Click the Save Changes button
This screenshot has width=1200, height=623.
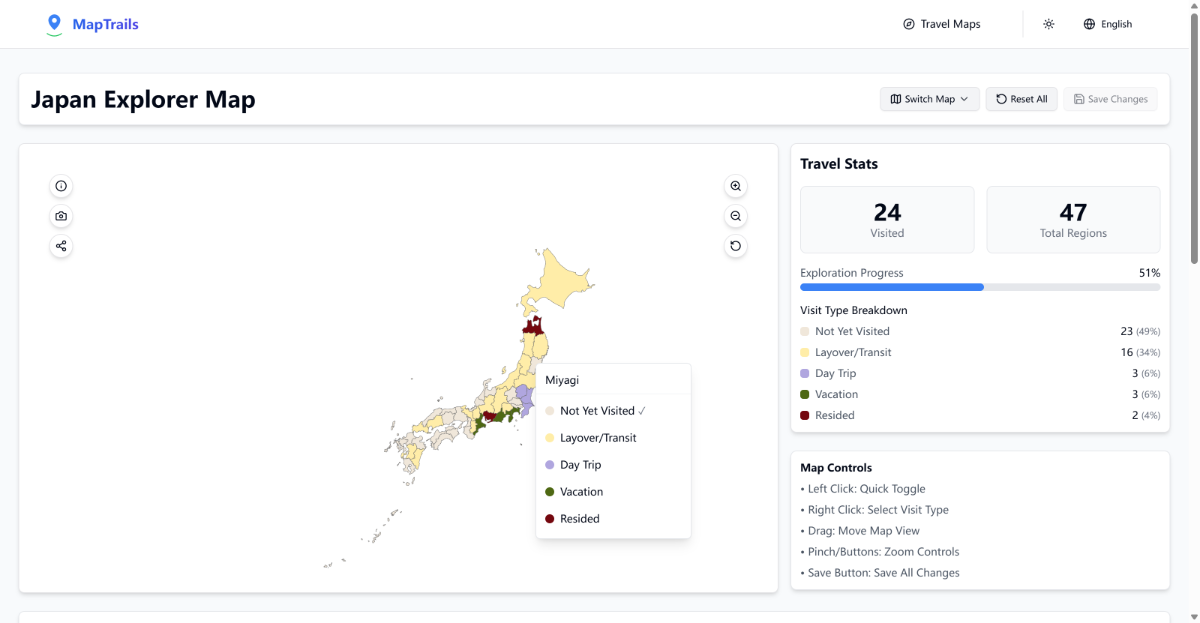[x=1111, y=99]
